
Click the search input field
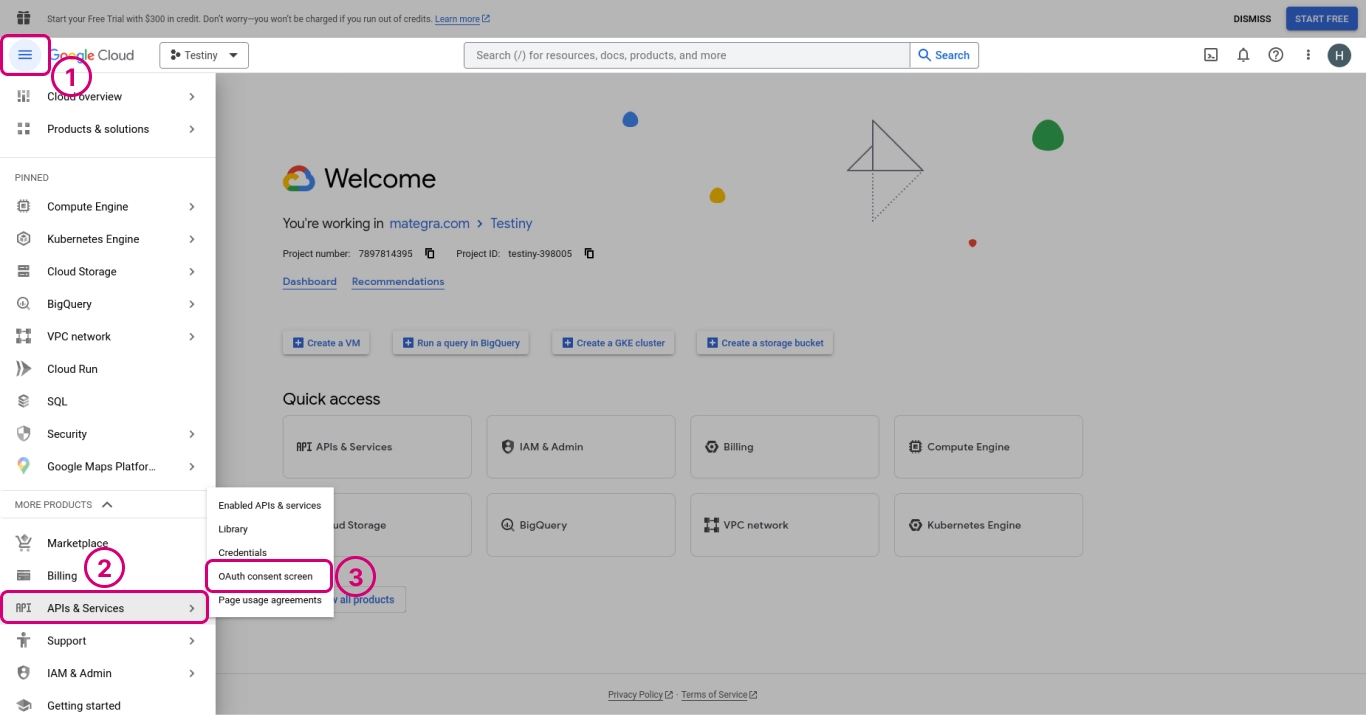click(x=686, y=55)
